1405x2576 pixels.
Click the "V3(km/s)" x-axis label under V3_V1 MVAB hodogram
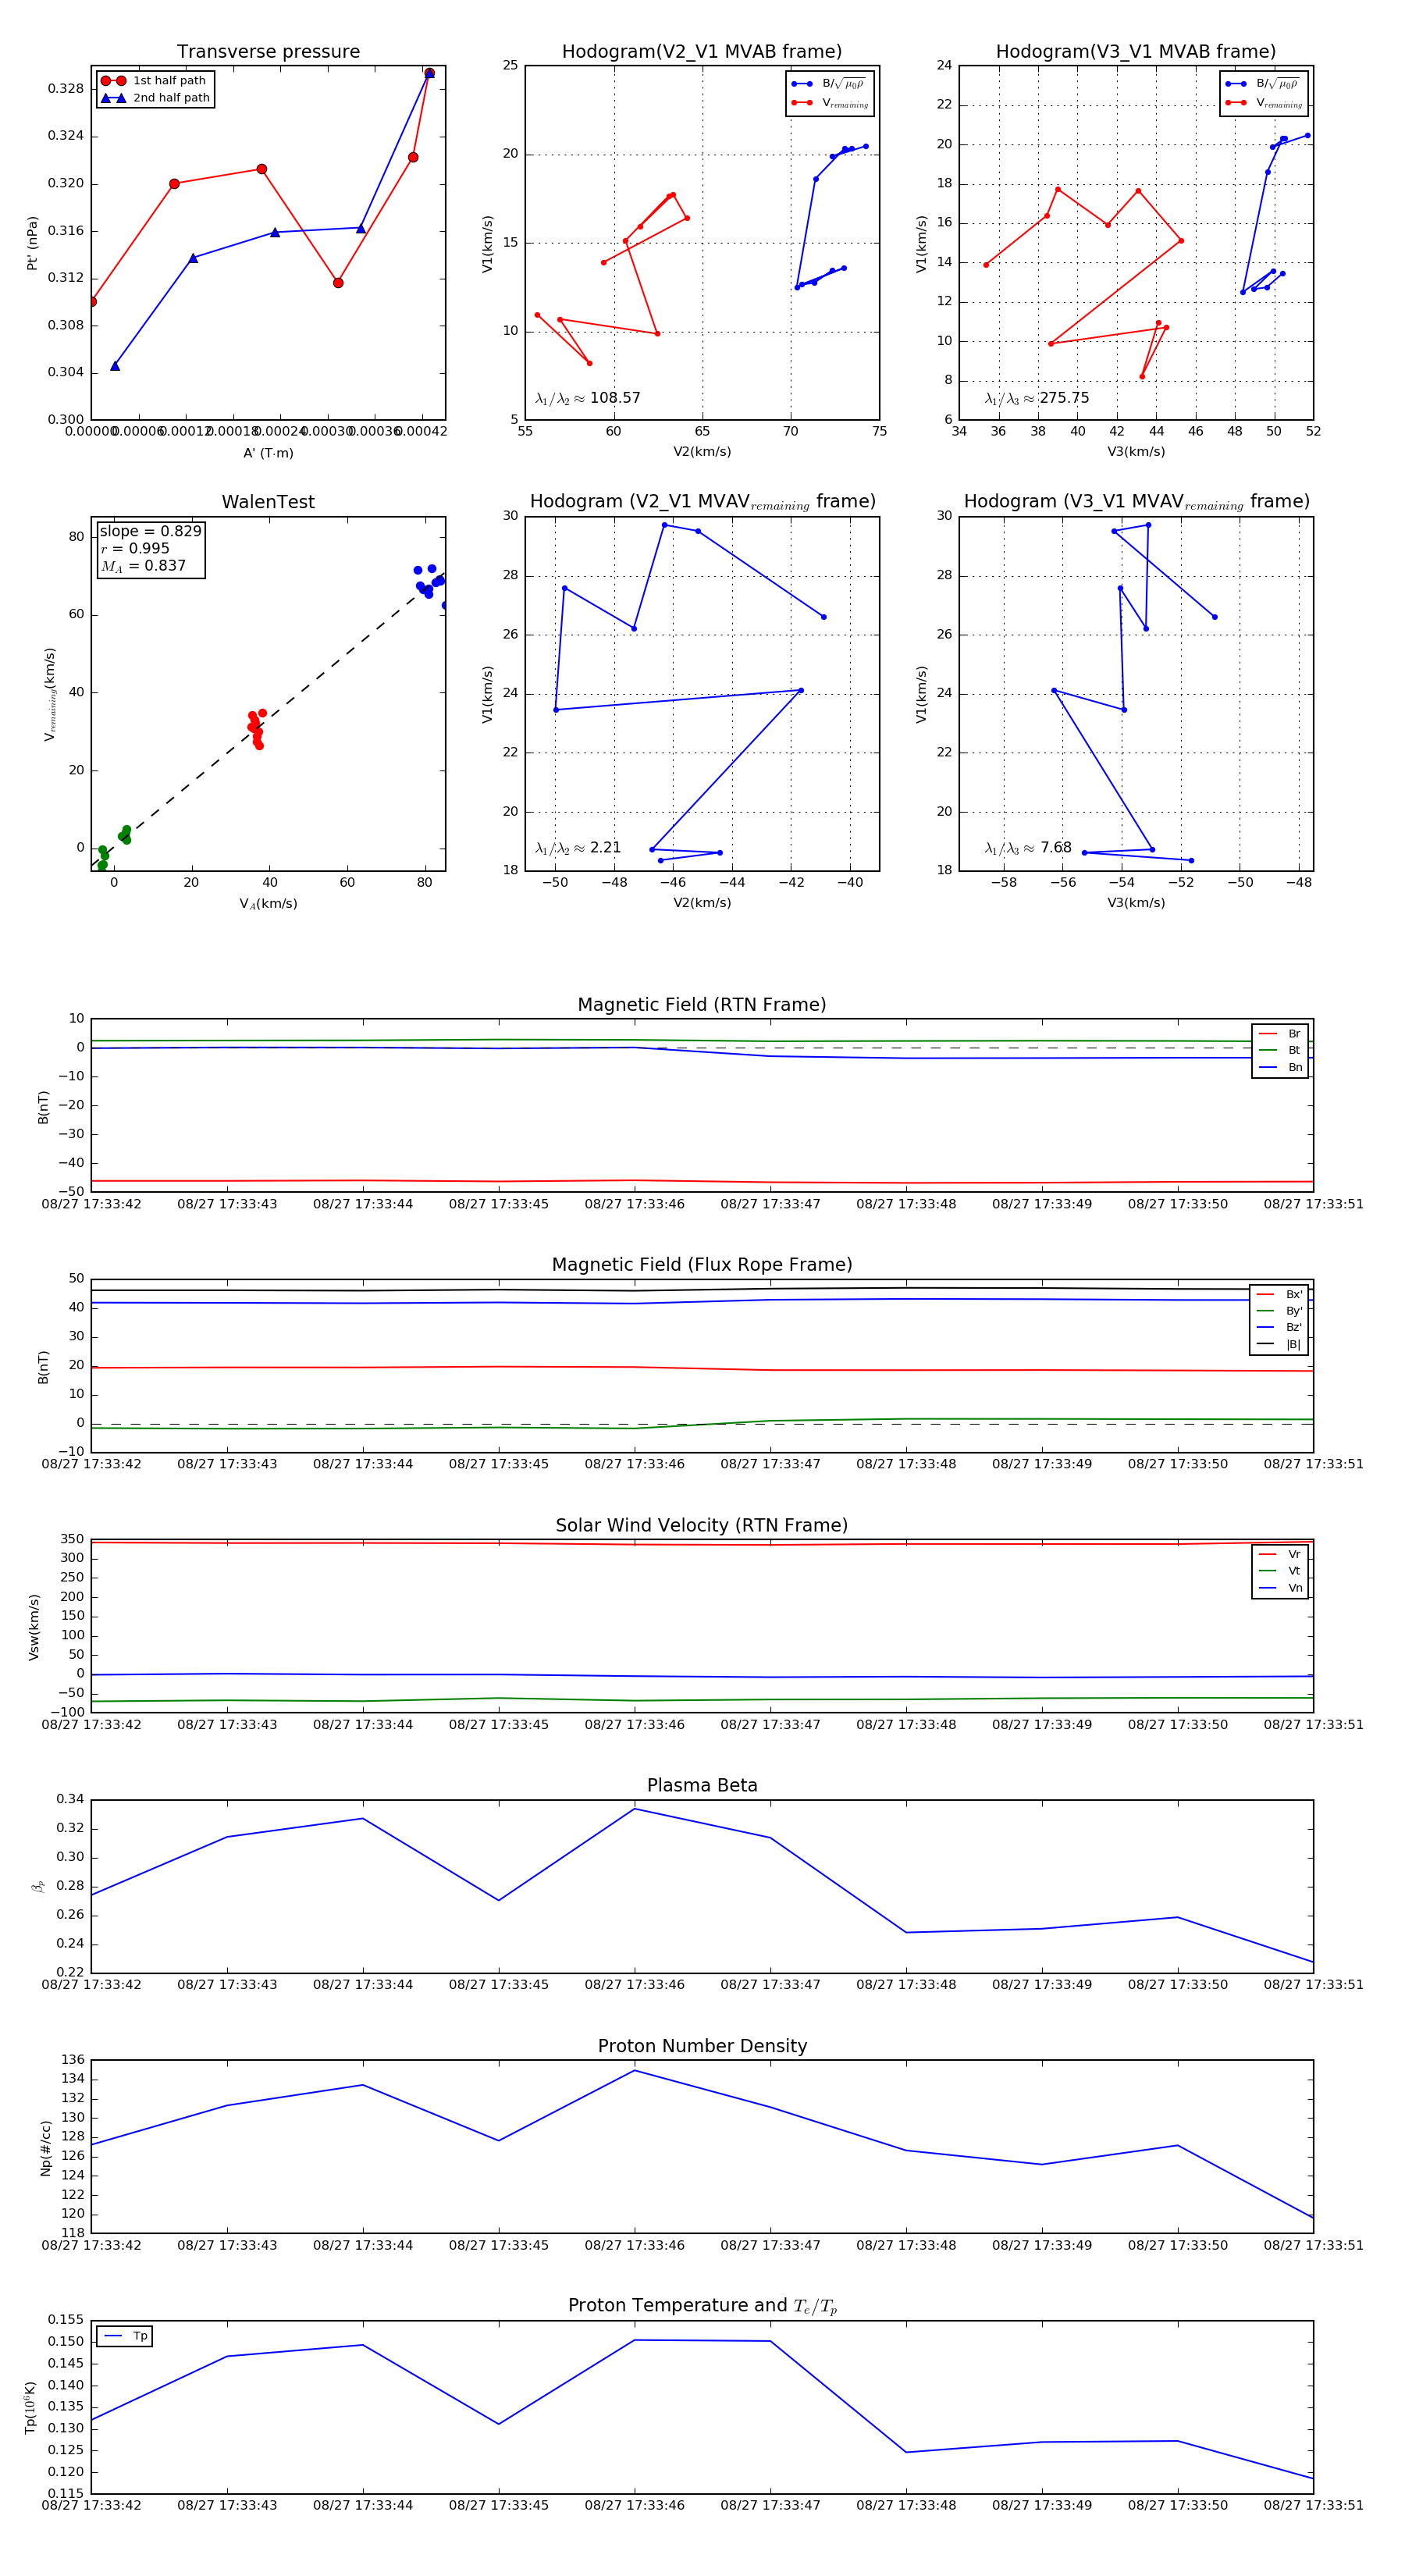(1136, 452)
